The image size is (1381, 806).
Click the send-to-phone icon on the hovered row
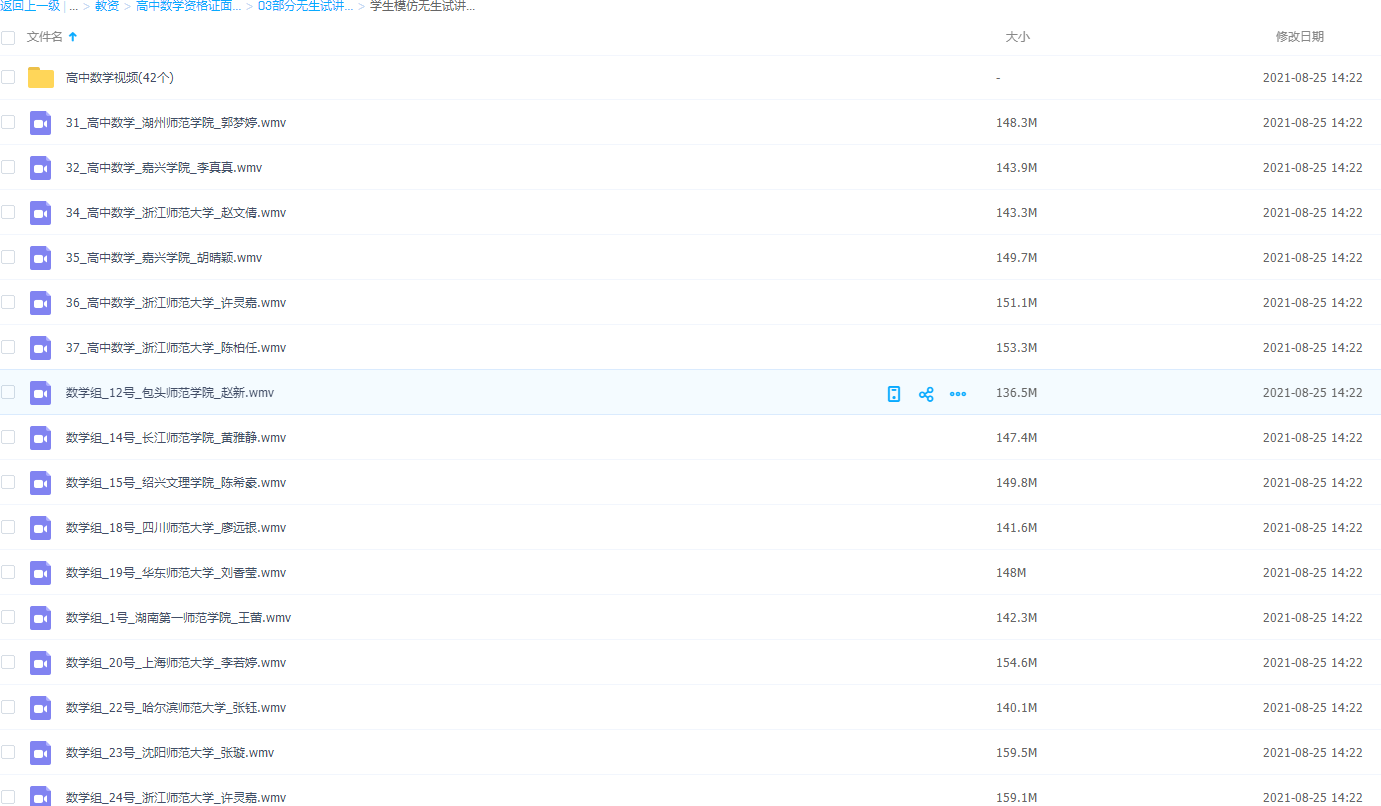coord(894,394)
